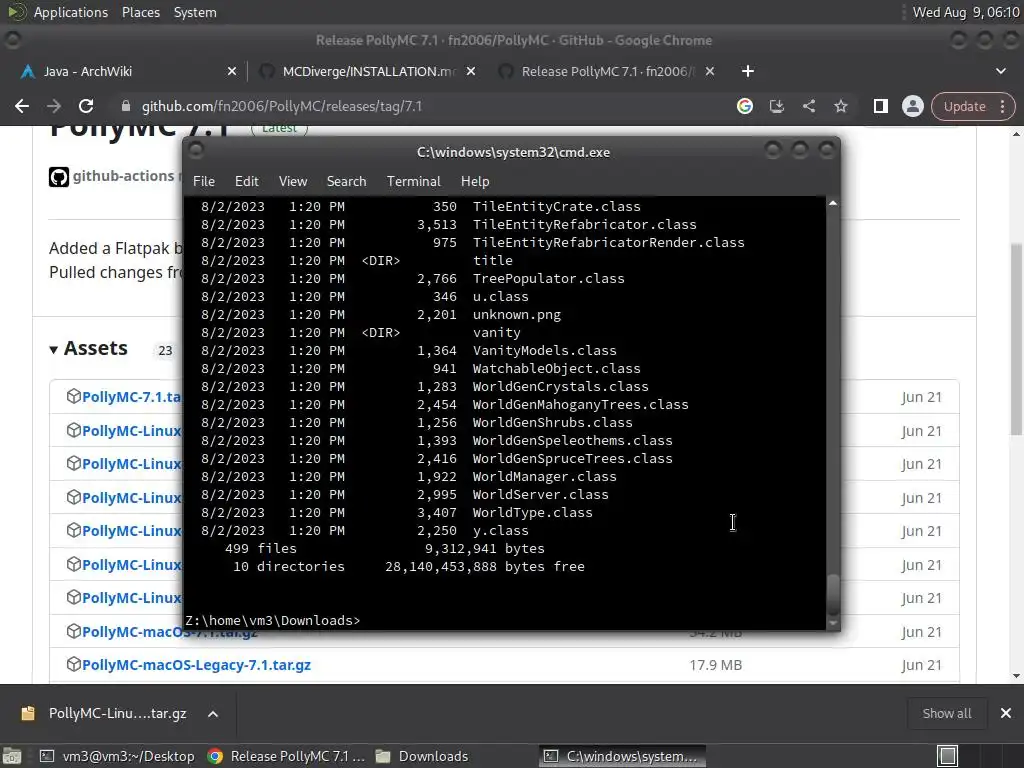Open File menu in cmd.exe terminal

pyautogui.click(x=204, y=182)
